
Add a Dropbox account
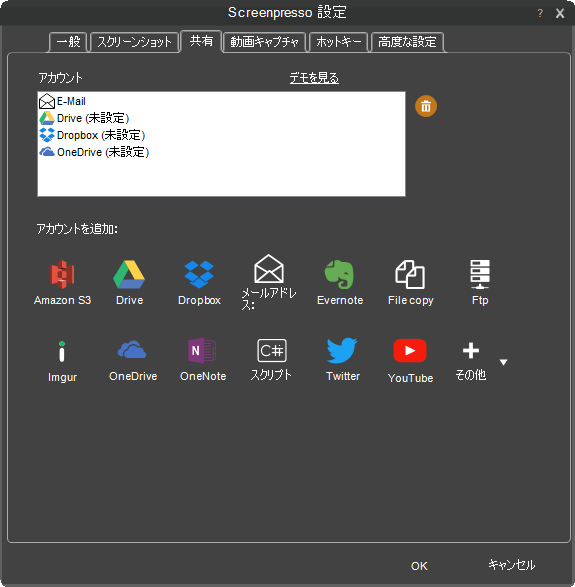(199, 283)
